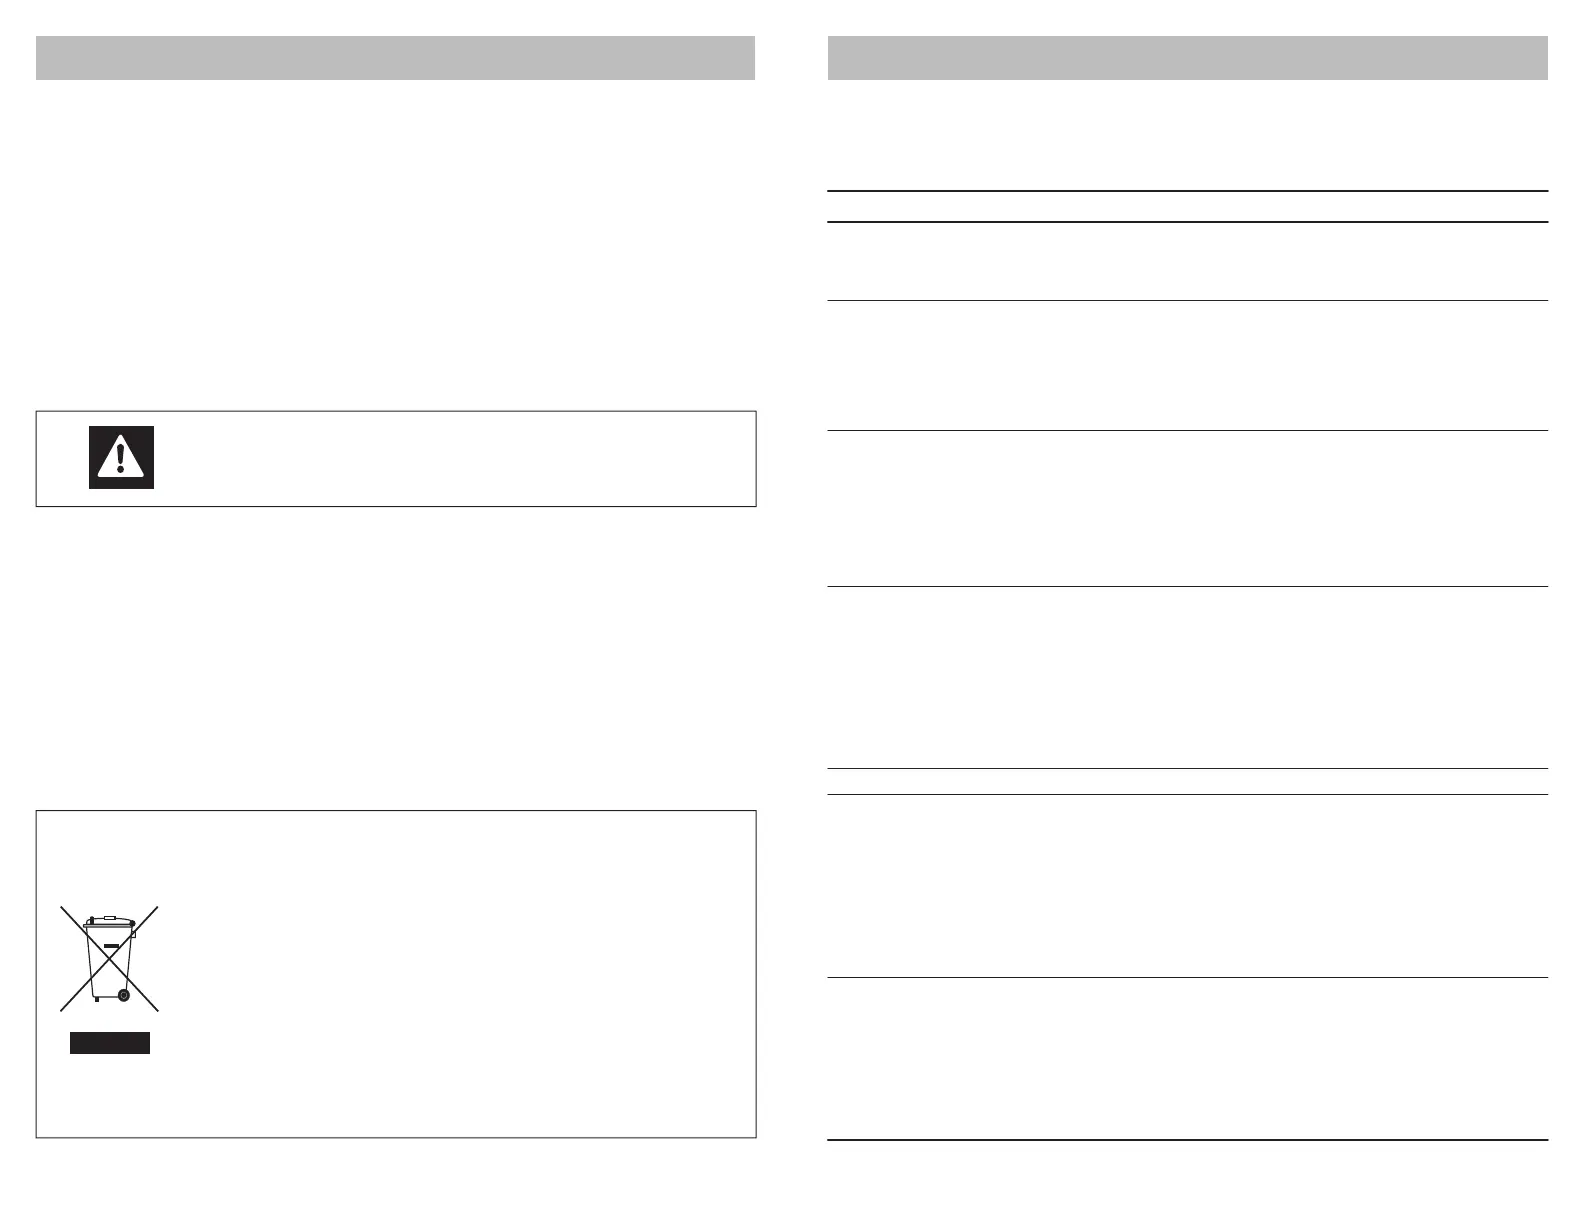Click the blank text area above the warning box
1584x1224 pixels.
tap(395, 244)
